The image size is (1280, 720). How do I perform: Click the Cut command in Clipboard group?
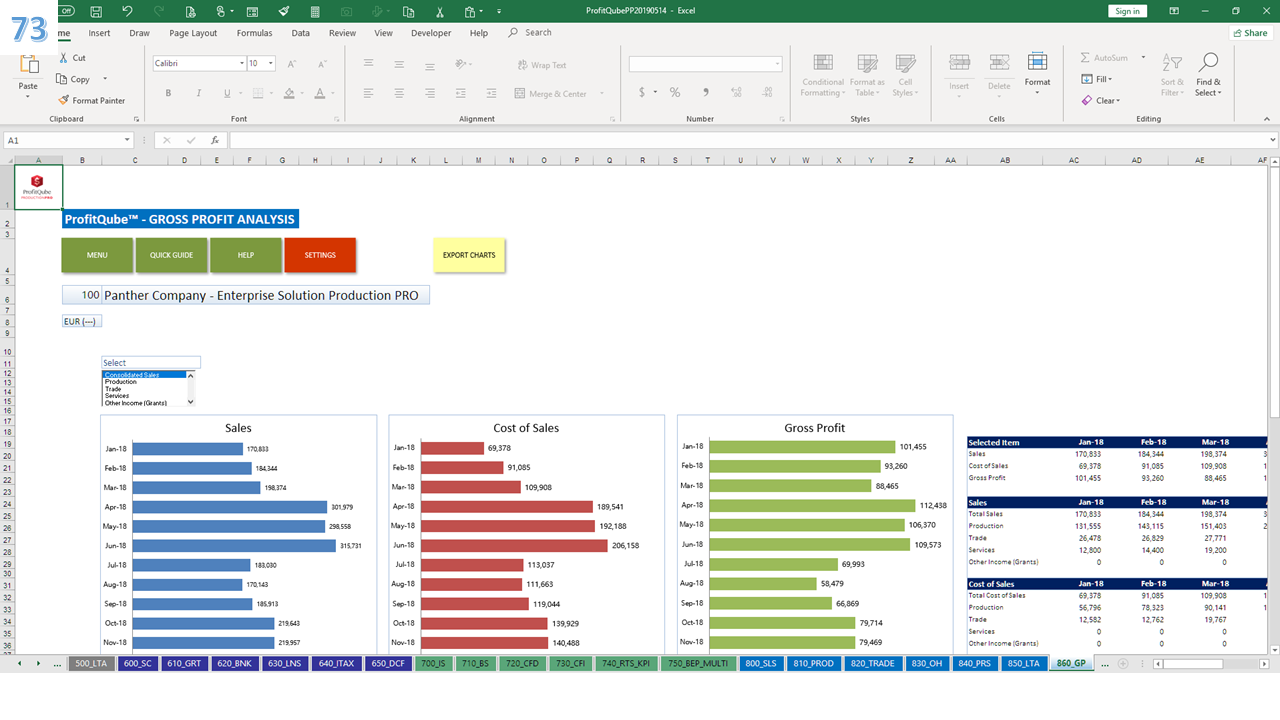pyautogui.click(x=71, y=58)
